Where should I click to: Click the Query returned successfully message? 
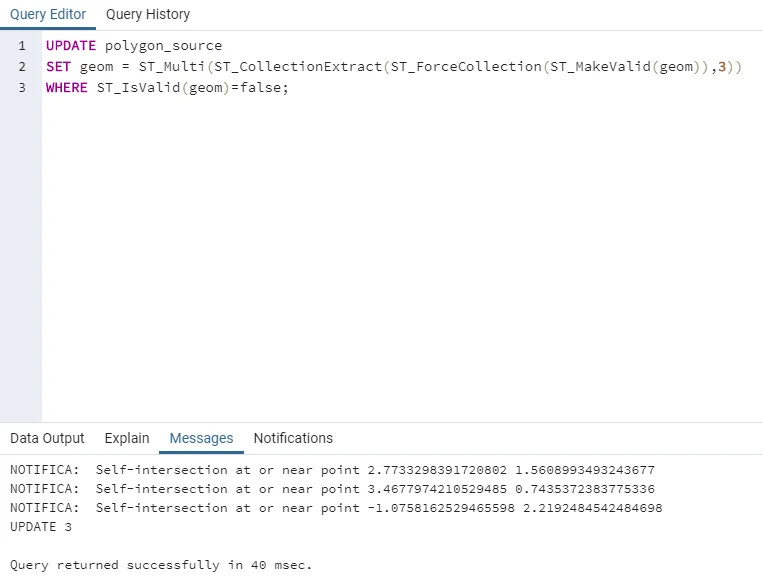click(161, 565)
